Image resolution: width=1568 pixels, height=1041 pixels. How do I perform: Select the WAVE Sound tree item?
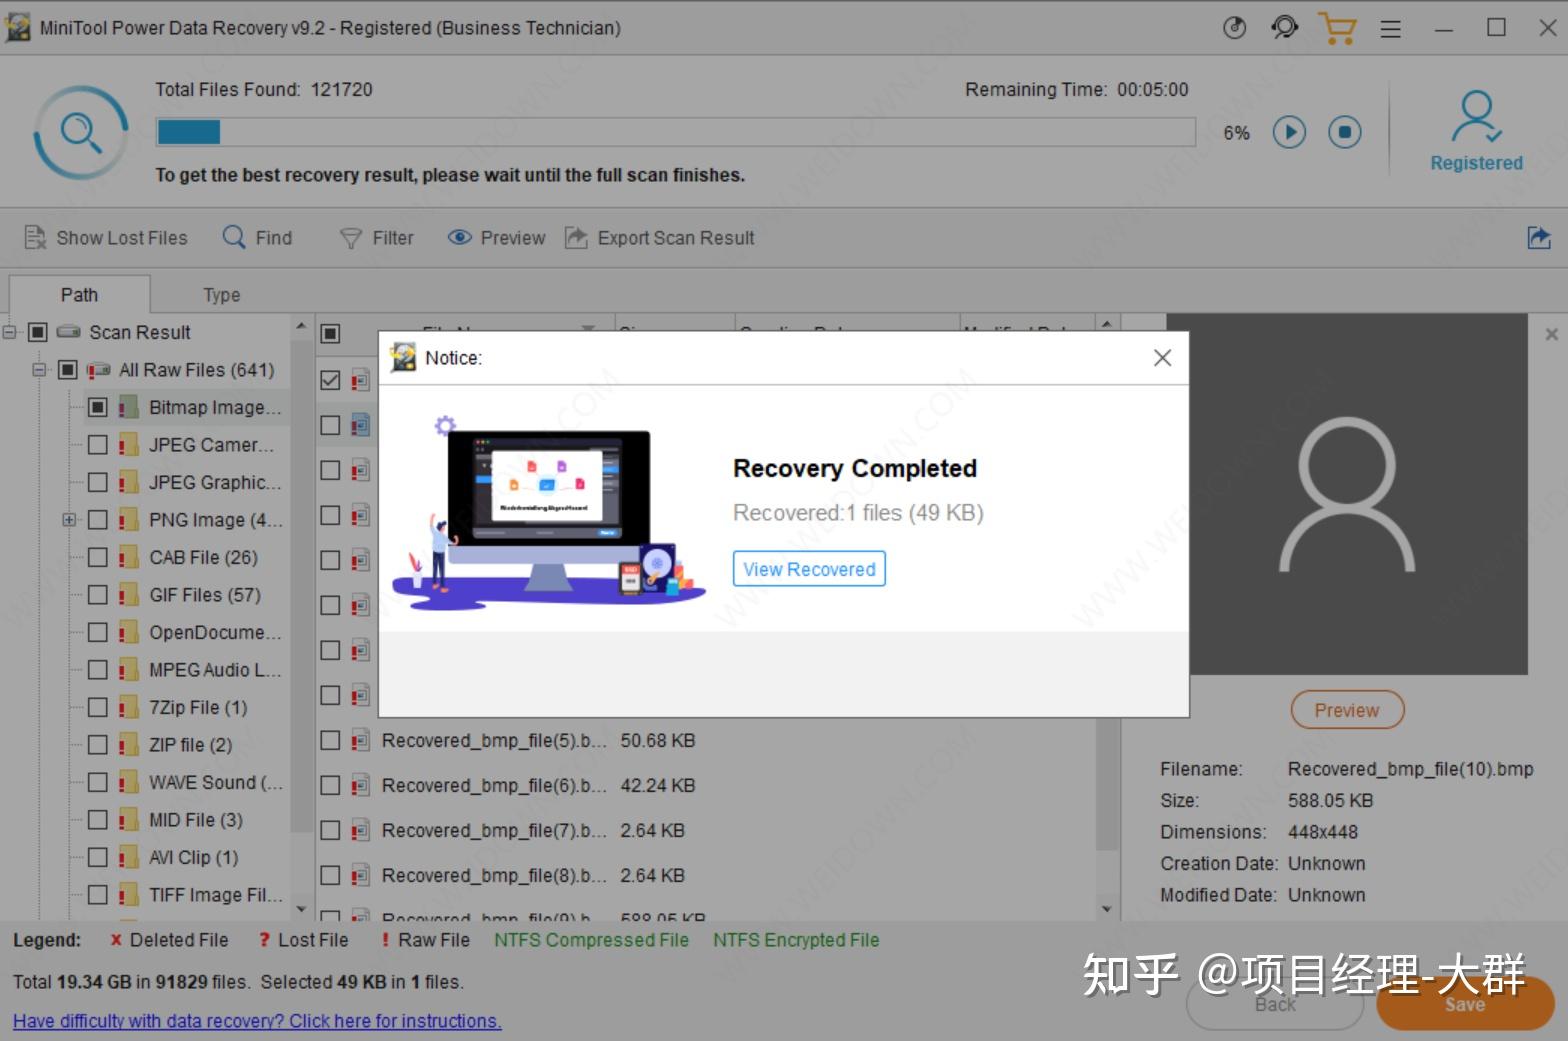tap(216, 783)
